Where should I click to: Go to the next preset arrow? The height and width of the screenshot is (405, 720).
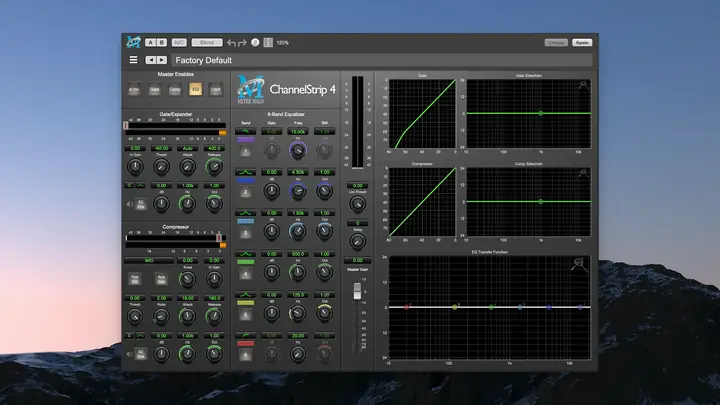(162, 60)
